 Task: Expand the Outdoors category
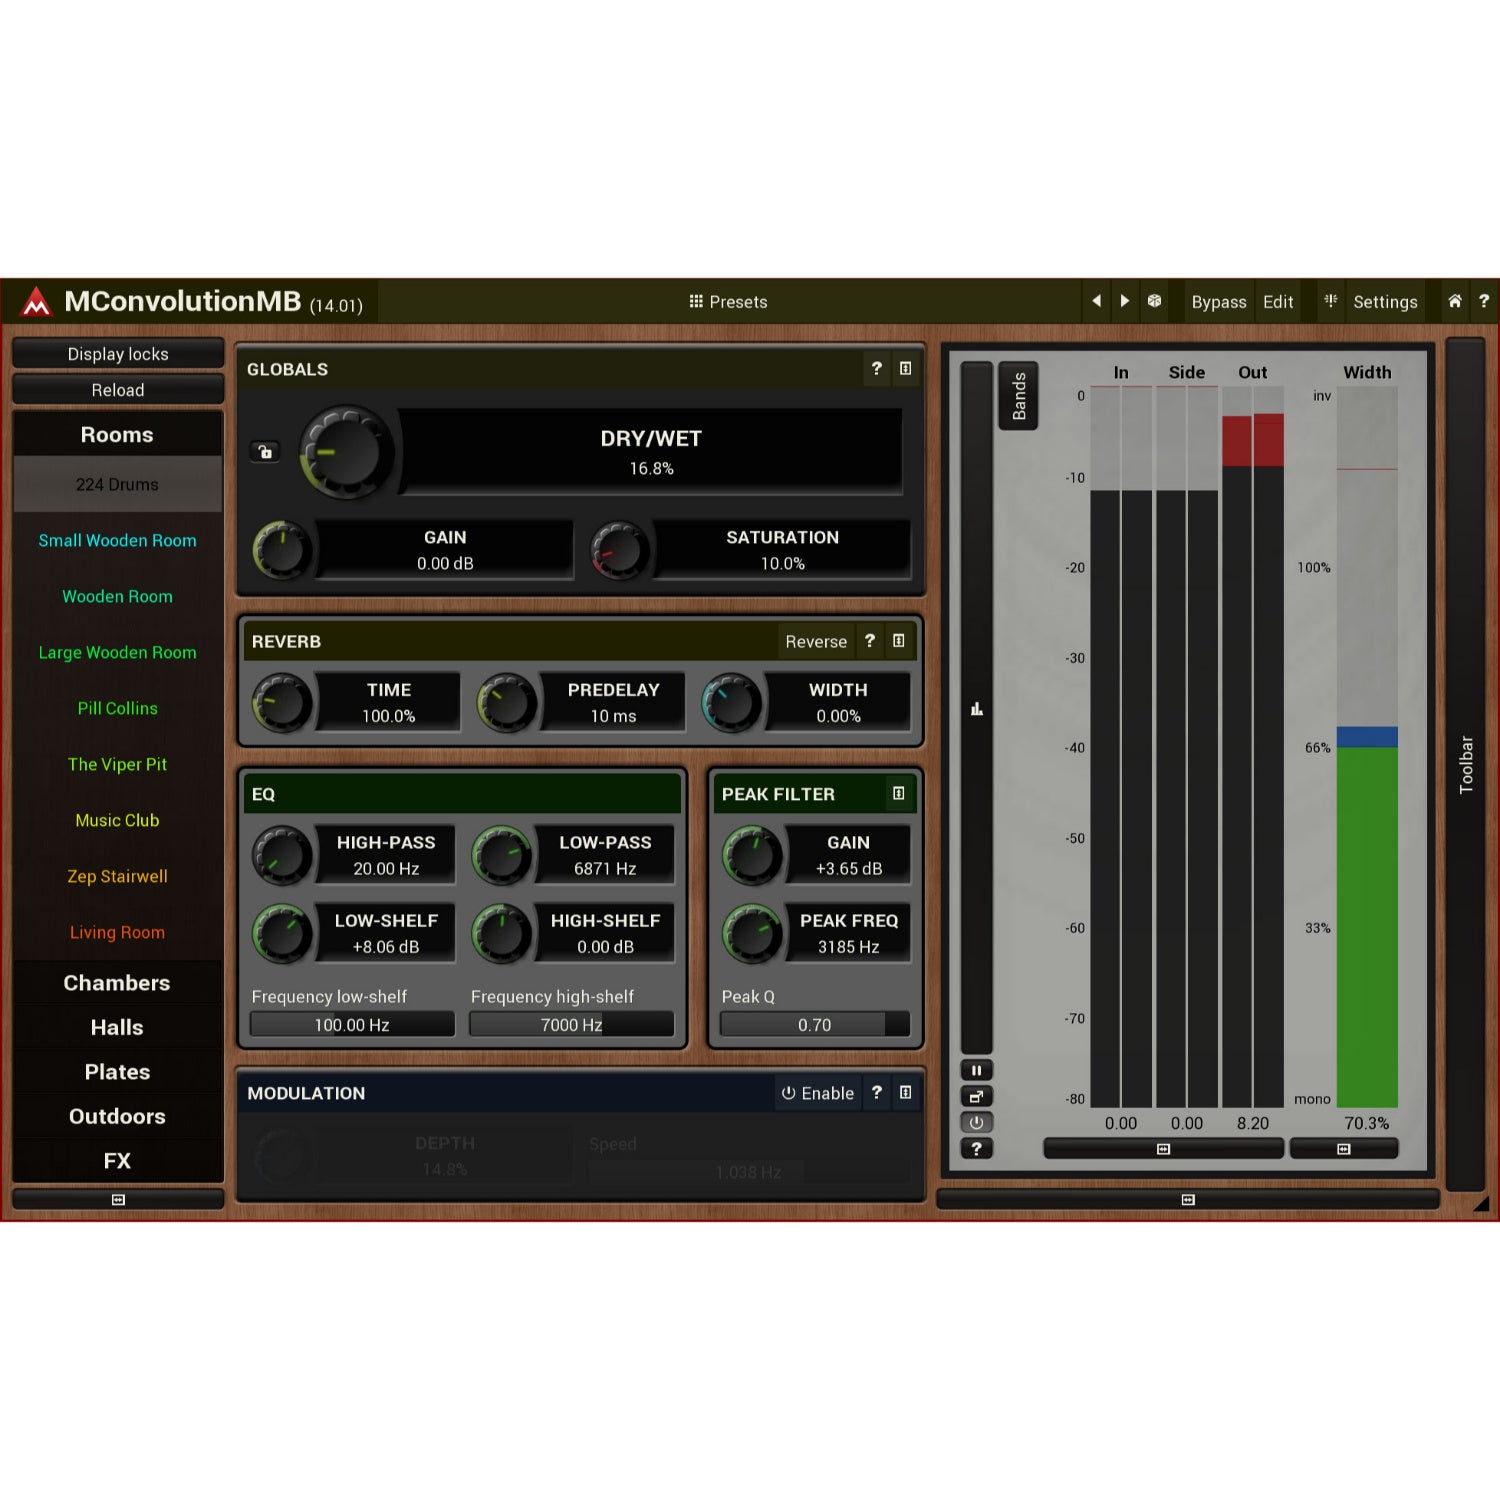coord(117,1116)
